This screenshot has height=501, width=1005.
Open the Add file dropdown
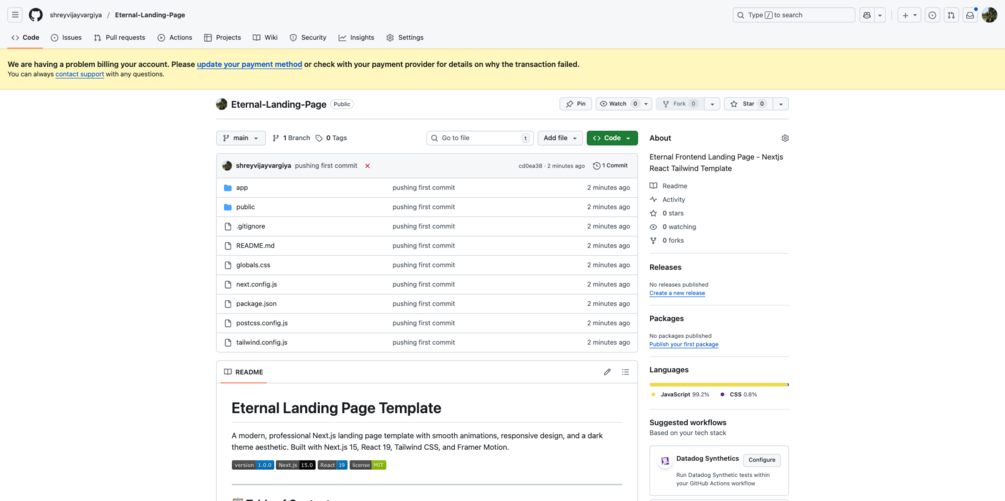point(560,138)
